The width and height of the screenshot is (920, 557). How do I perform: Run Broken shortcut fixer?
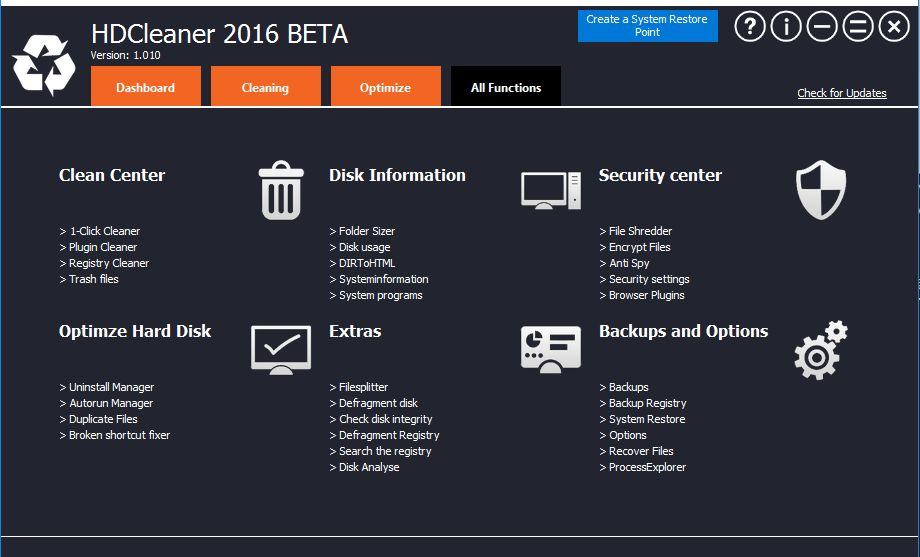(115, 435)
